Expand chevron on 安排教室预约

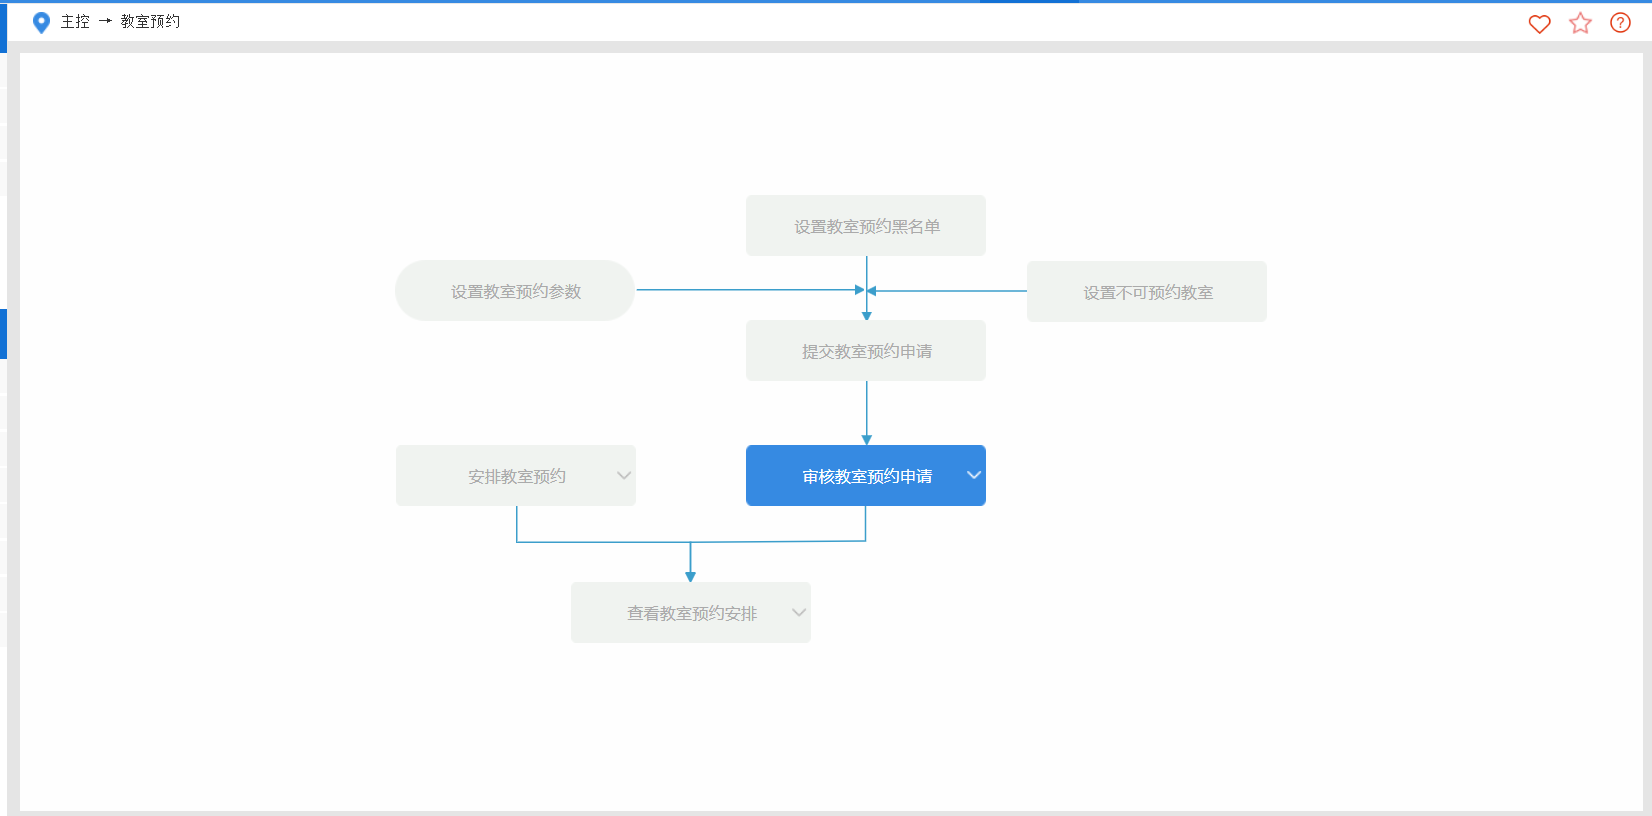(x=624, y=475)
